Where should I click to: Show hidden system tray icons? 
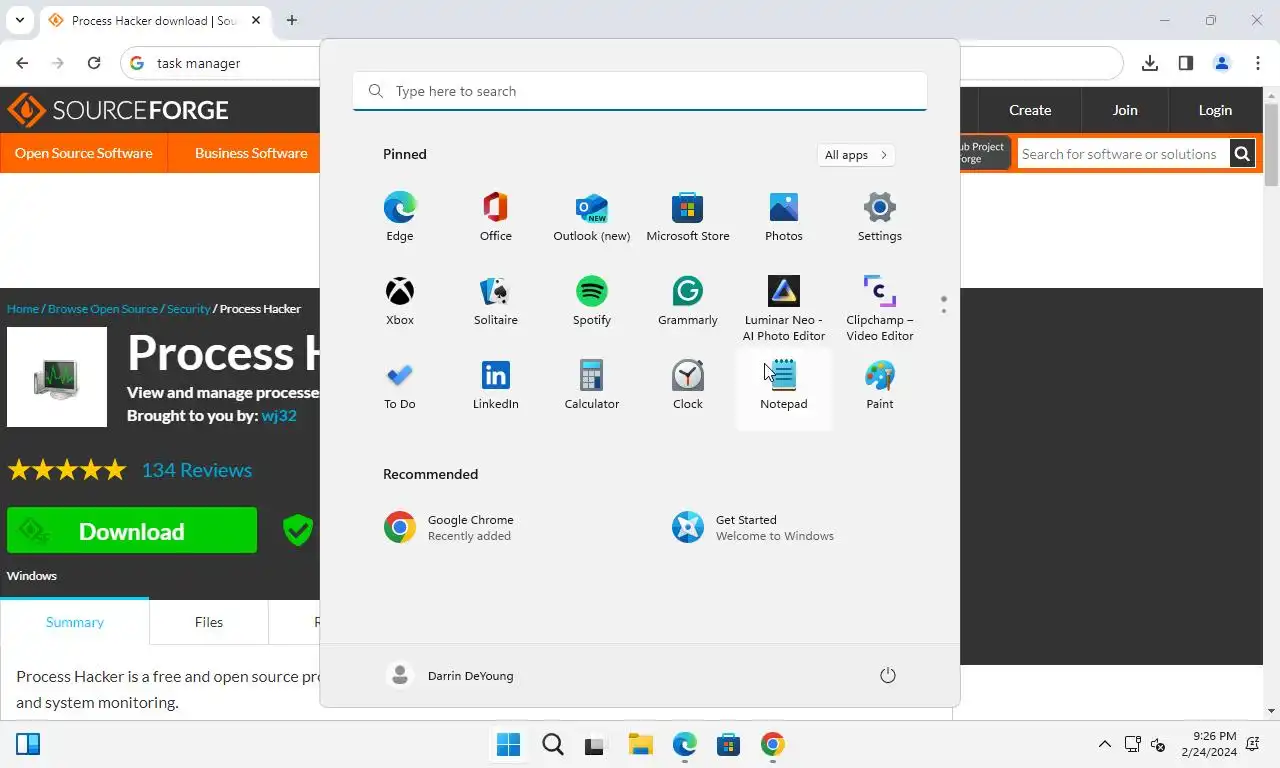[x=1105, y=744]
